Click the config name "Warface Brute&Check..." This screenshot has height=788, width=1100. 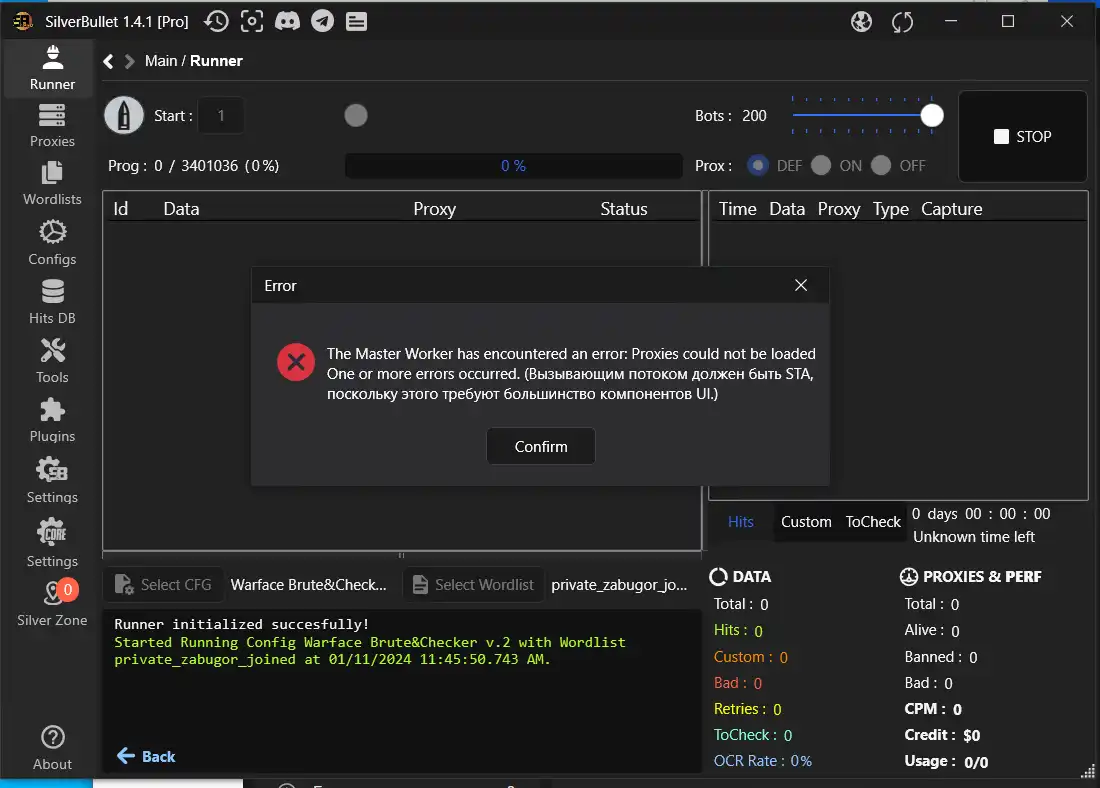pyautogui.click(x=309, y=585)
